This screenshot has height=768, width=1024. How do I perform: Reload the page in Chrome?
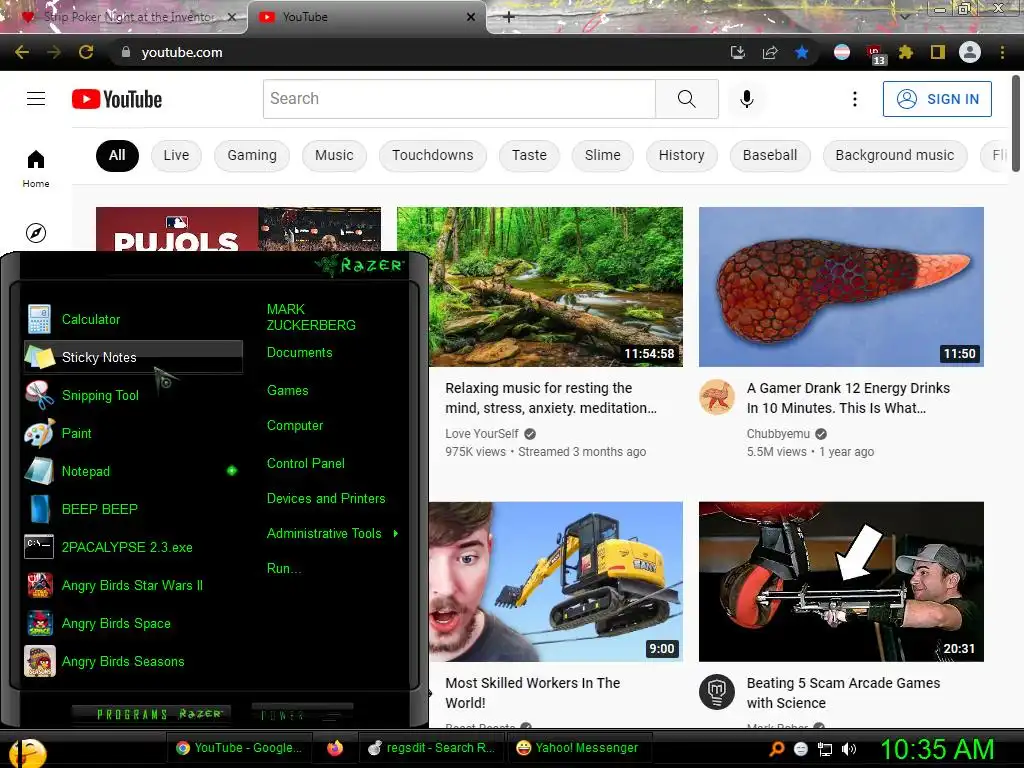point(86,52)
